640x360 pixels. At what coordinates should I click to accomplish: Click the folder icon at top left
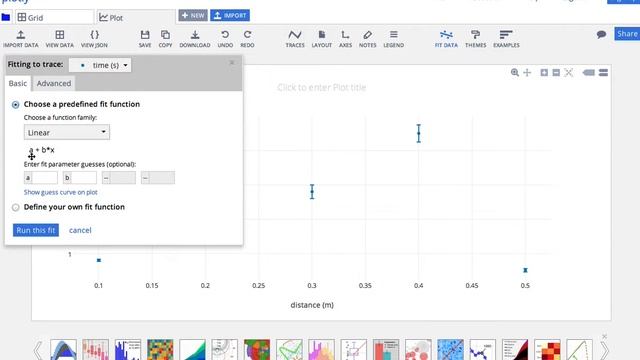pyautogui.click(x=6, y=17)
